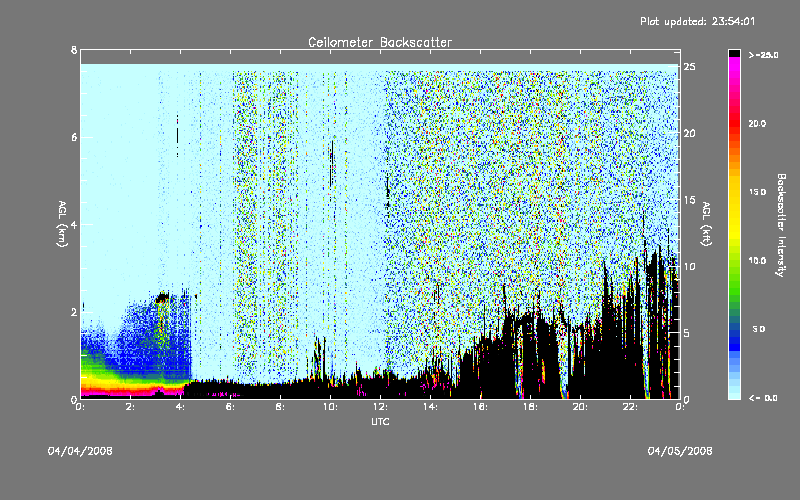Viewport: 800px width, 500px height.
Task: Click the '2:' hour tick on the UTC axis
Action: pyautogui.click(x=131, y=407)
